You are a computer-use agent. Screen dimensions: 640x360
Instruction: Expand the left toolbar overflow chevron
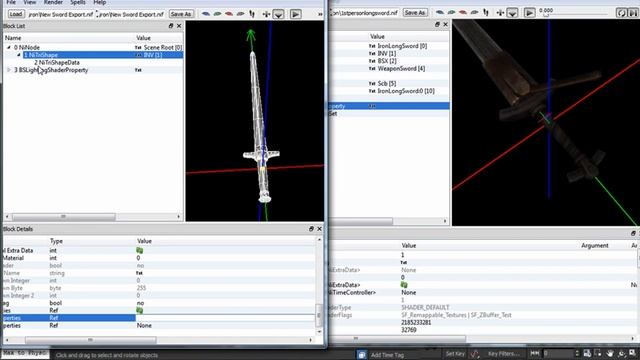[x=320, y=14]
